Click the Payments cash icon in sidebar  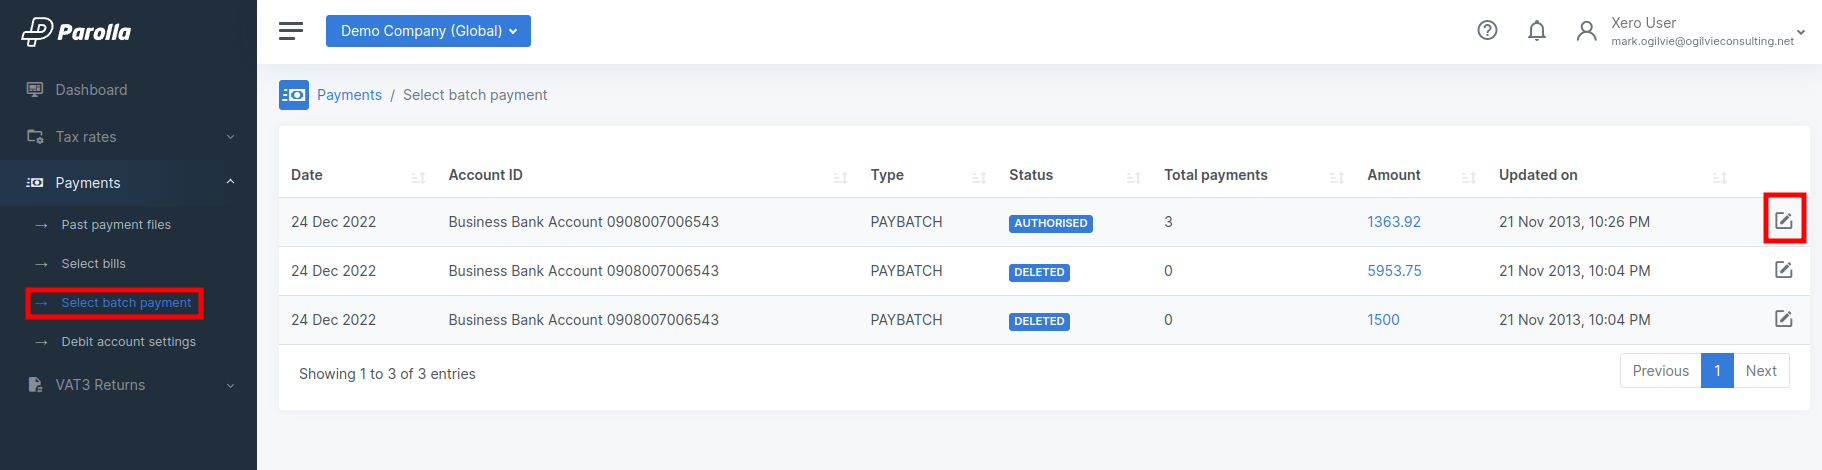(35, 183)
